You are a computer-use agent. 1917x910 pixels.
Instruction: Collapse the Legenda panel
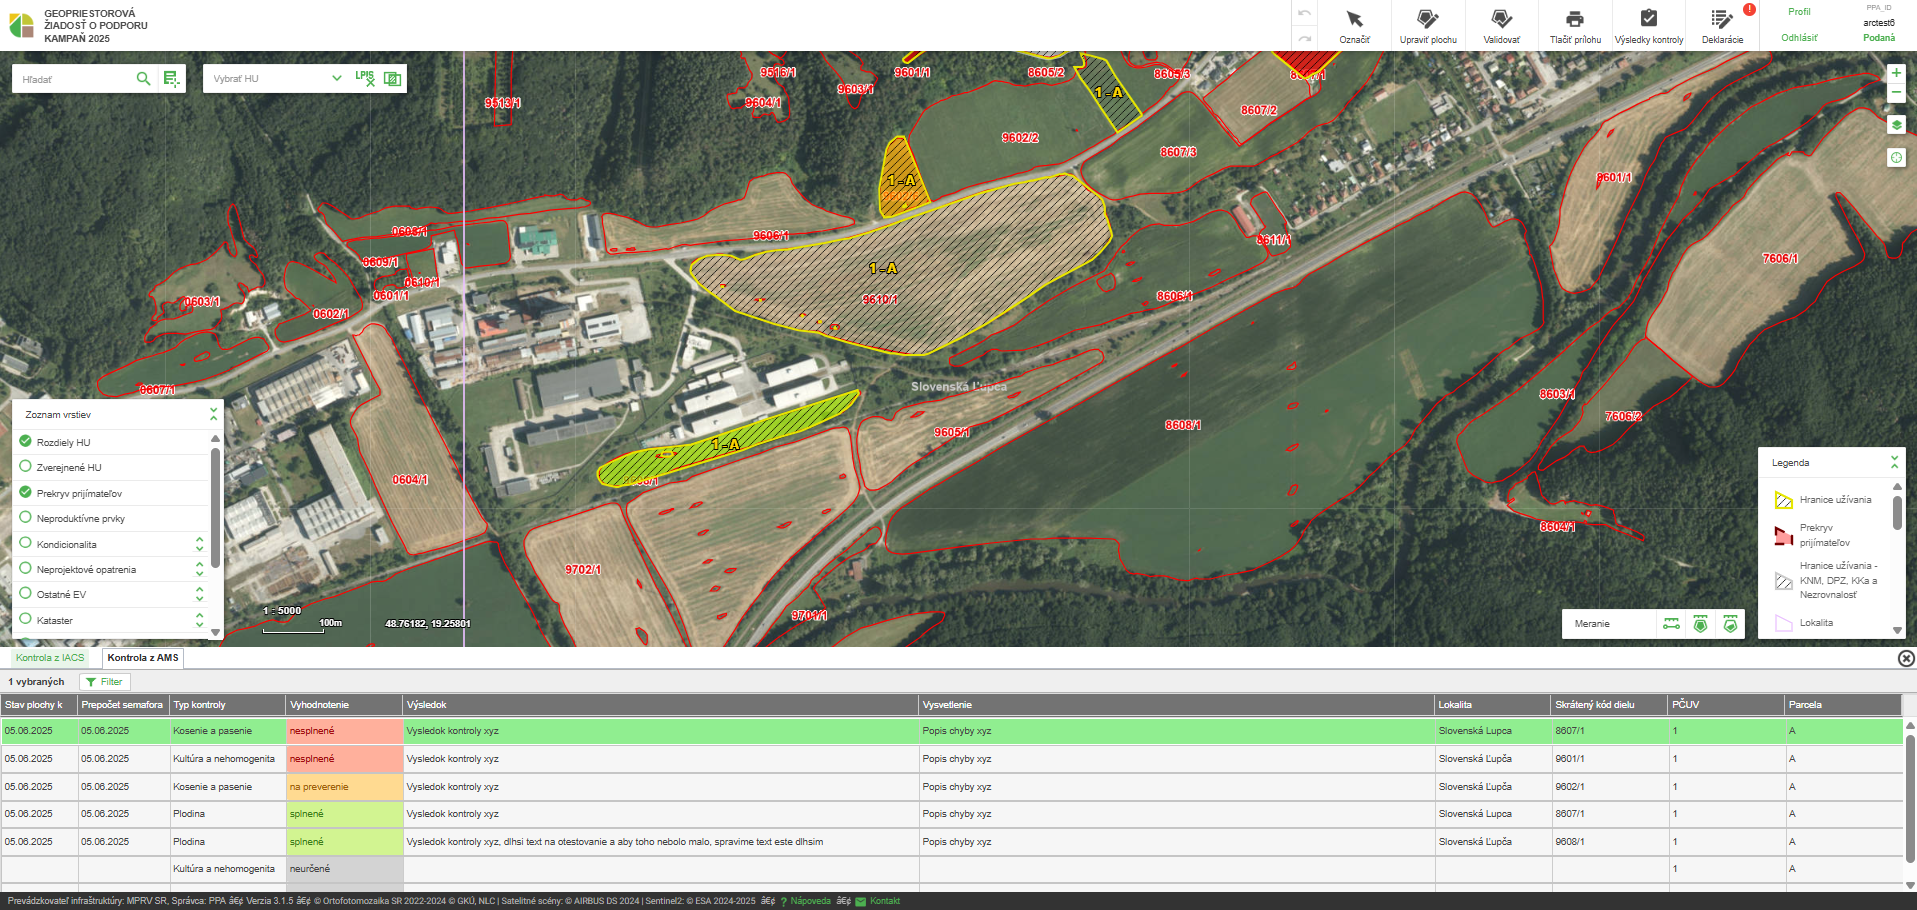(1893, 462)
